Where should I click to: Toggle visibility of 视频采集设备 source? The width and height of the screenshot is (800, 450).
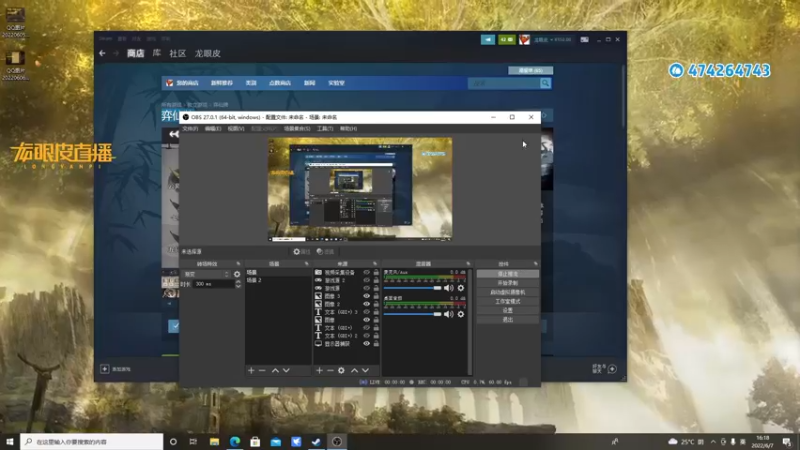[366, 272]
